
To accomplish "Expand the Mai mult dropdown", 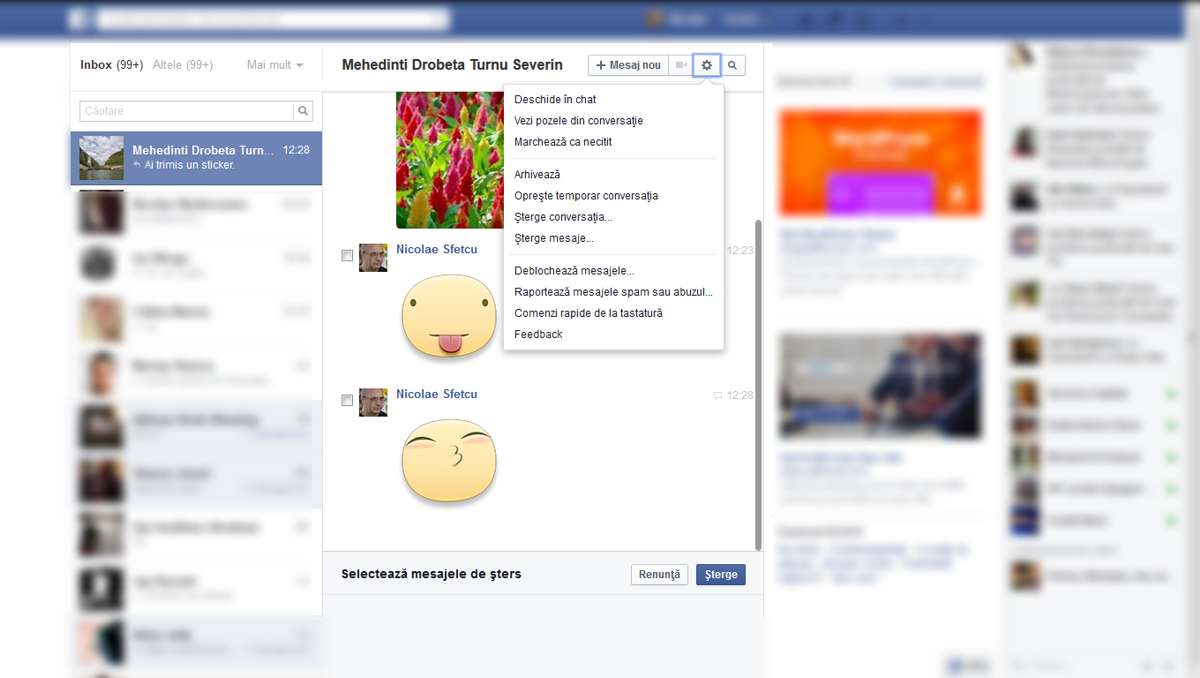I will click(275, 65).
